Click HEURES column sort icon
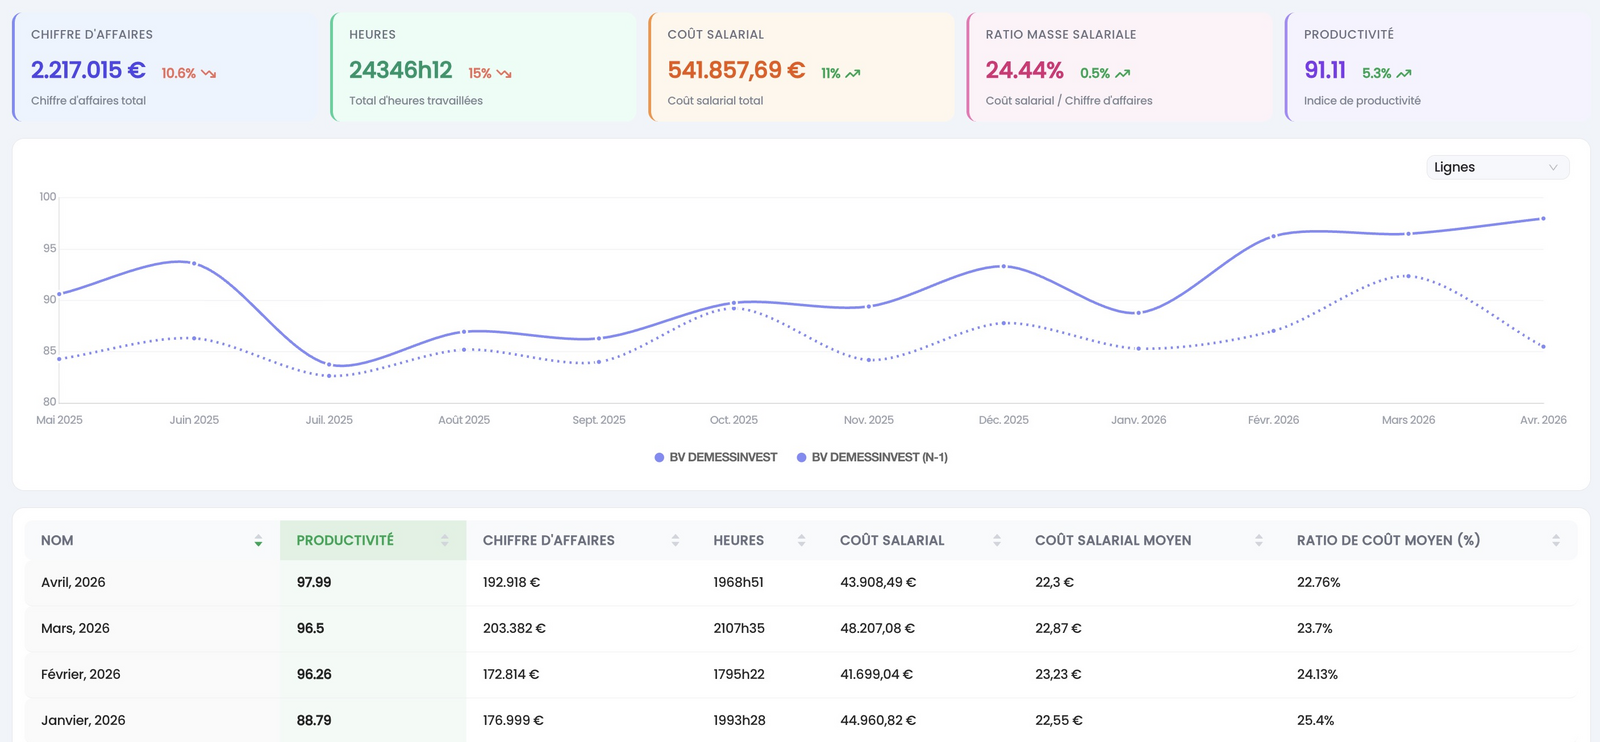This screenshot has height=742, width=1600. pyautogui.click(x=801, y=541)
